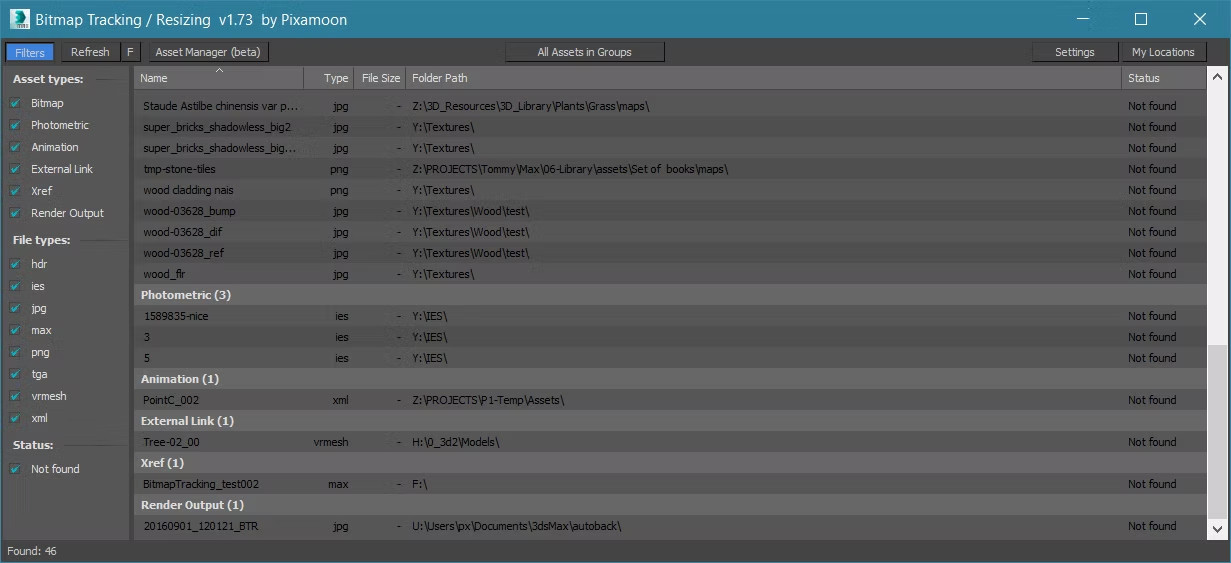Select the wood cladding nais row
This screenshot has height=563, width=1231.
[x=670, y=190]
